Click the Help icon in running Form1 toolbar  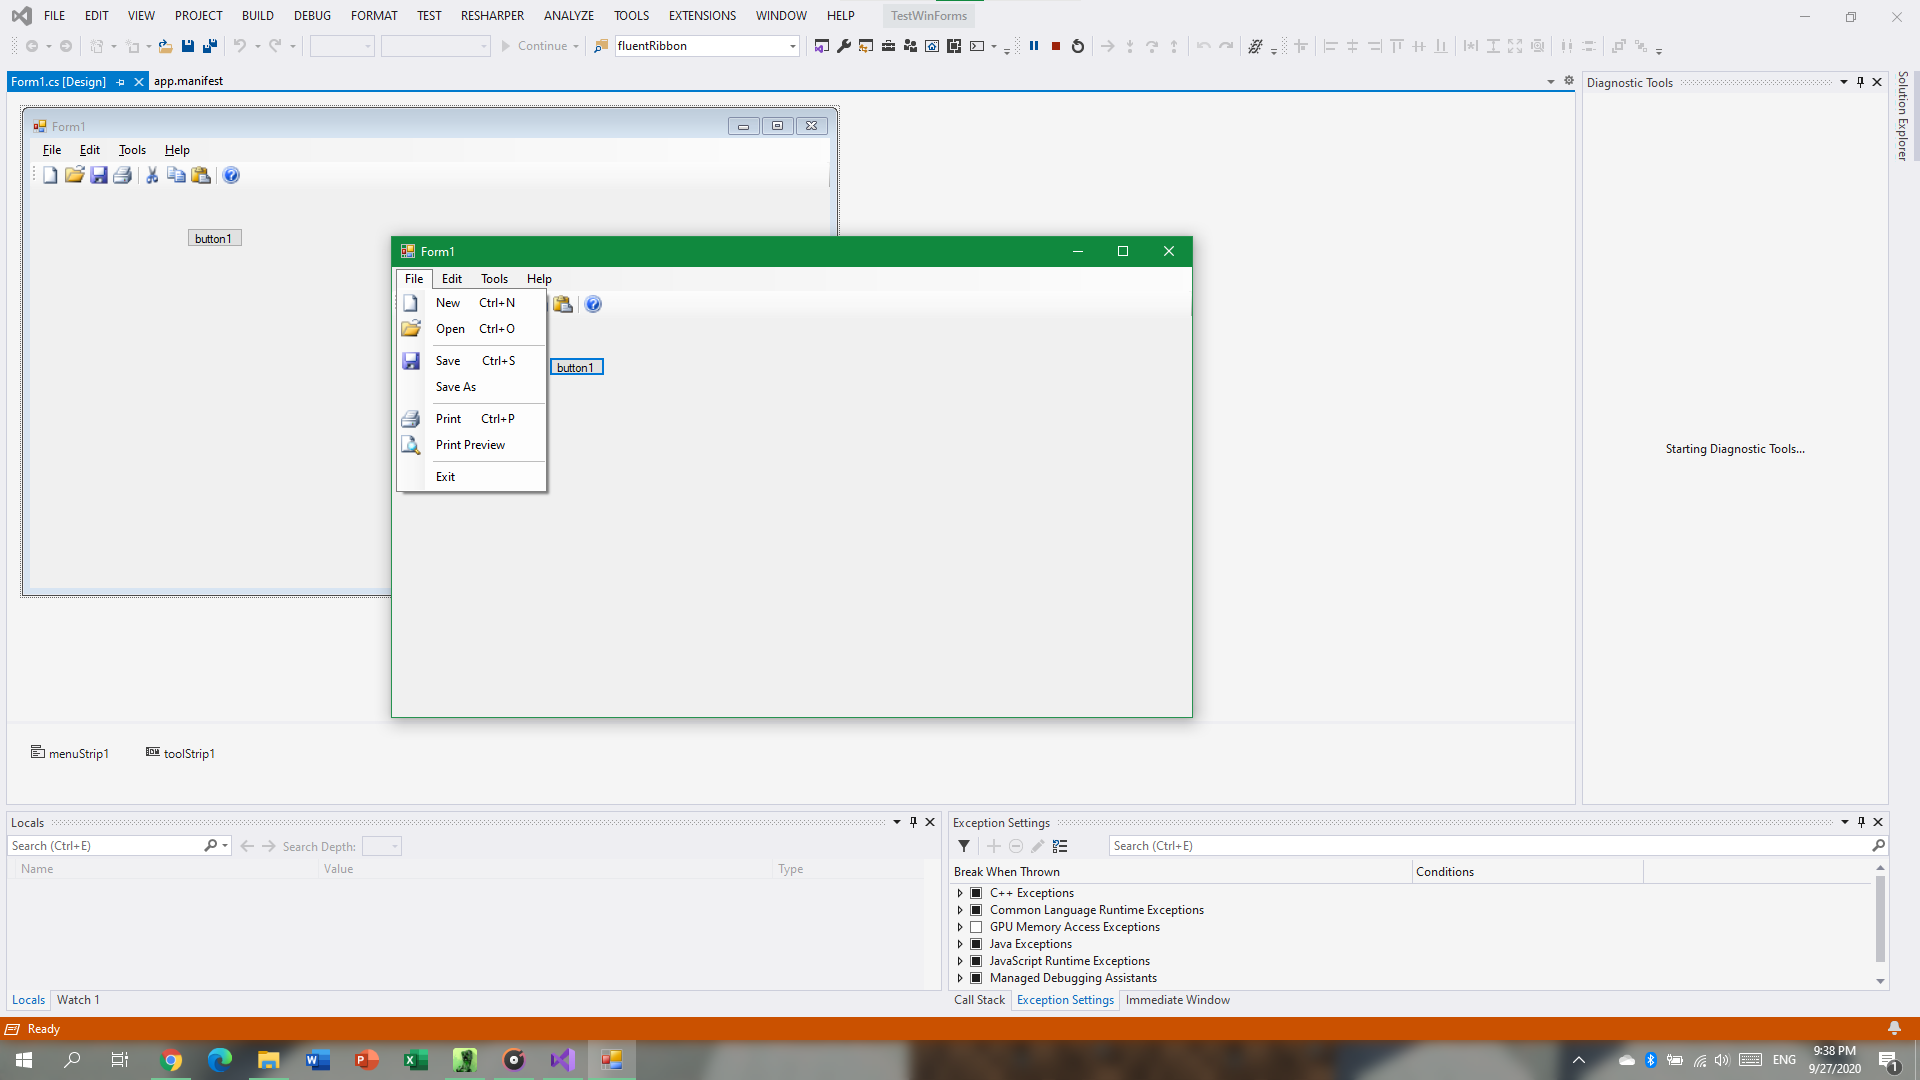pyautogui.click(x=593, y=304)
